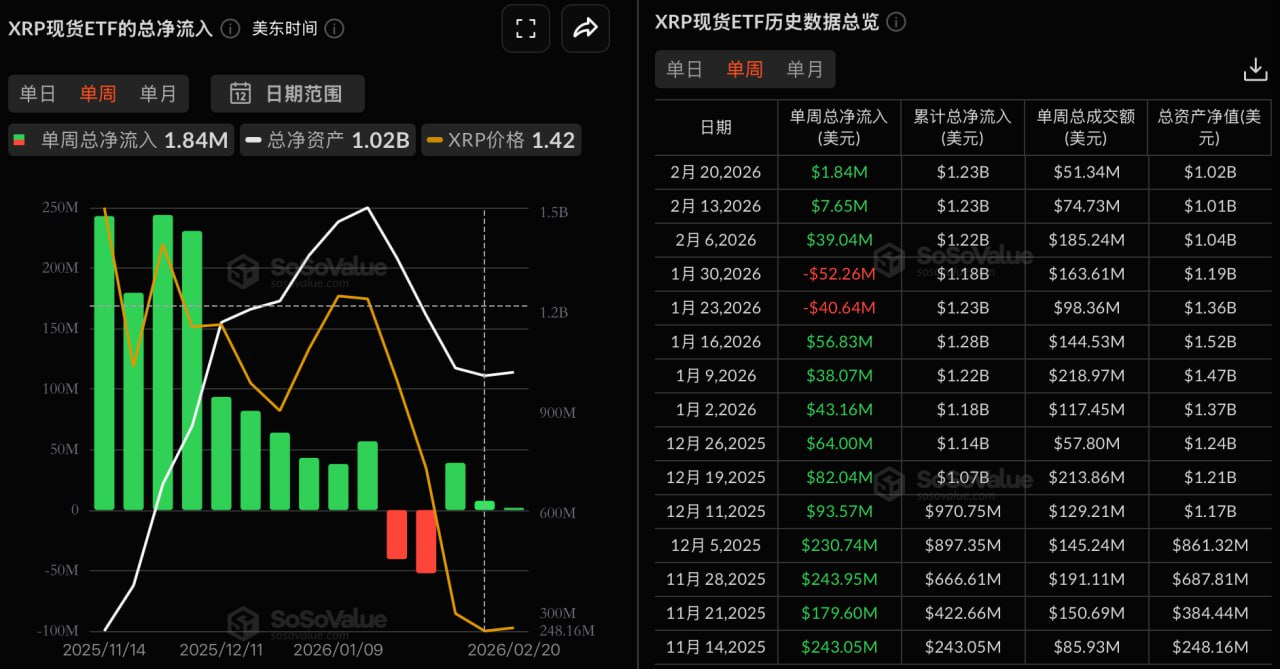
Task: Click the share arrow icon
Action: pos(585,29)
